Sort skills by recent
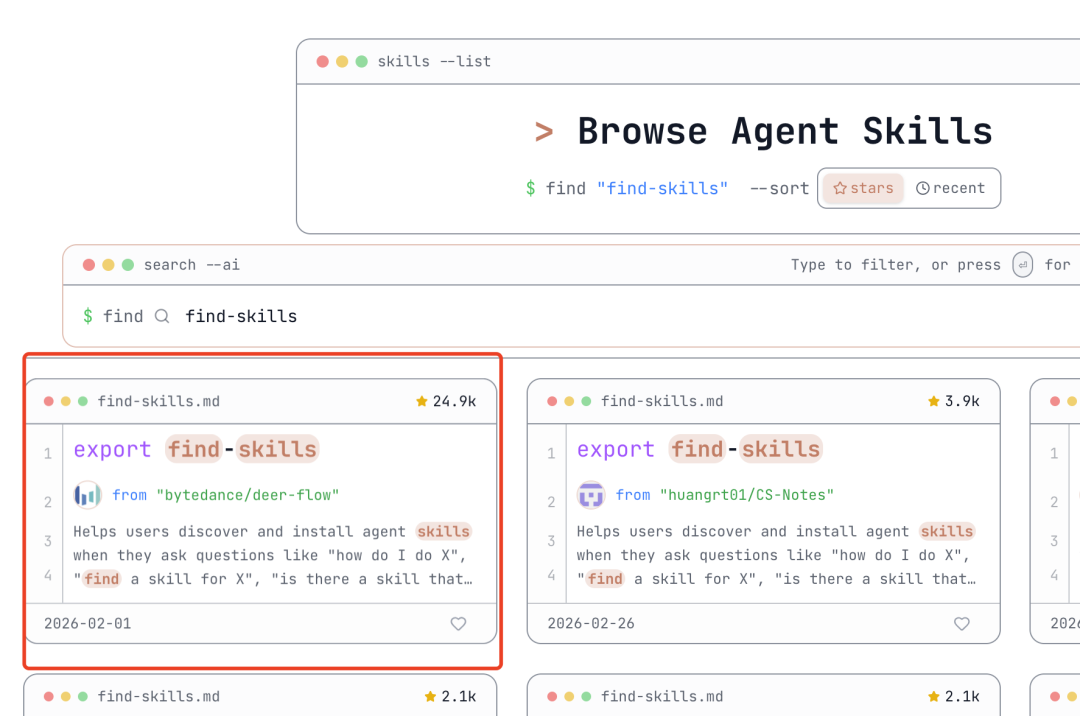The image size is (1080, 716). (x=951, y=188)
